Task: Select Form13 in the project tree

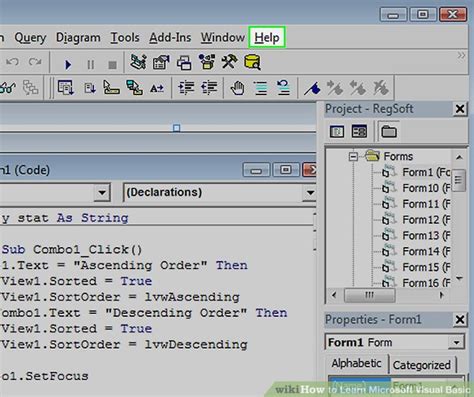Action: (427, 236)
